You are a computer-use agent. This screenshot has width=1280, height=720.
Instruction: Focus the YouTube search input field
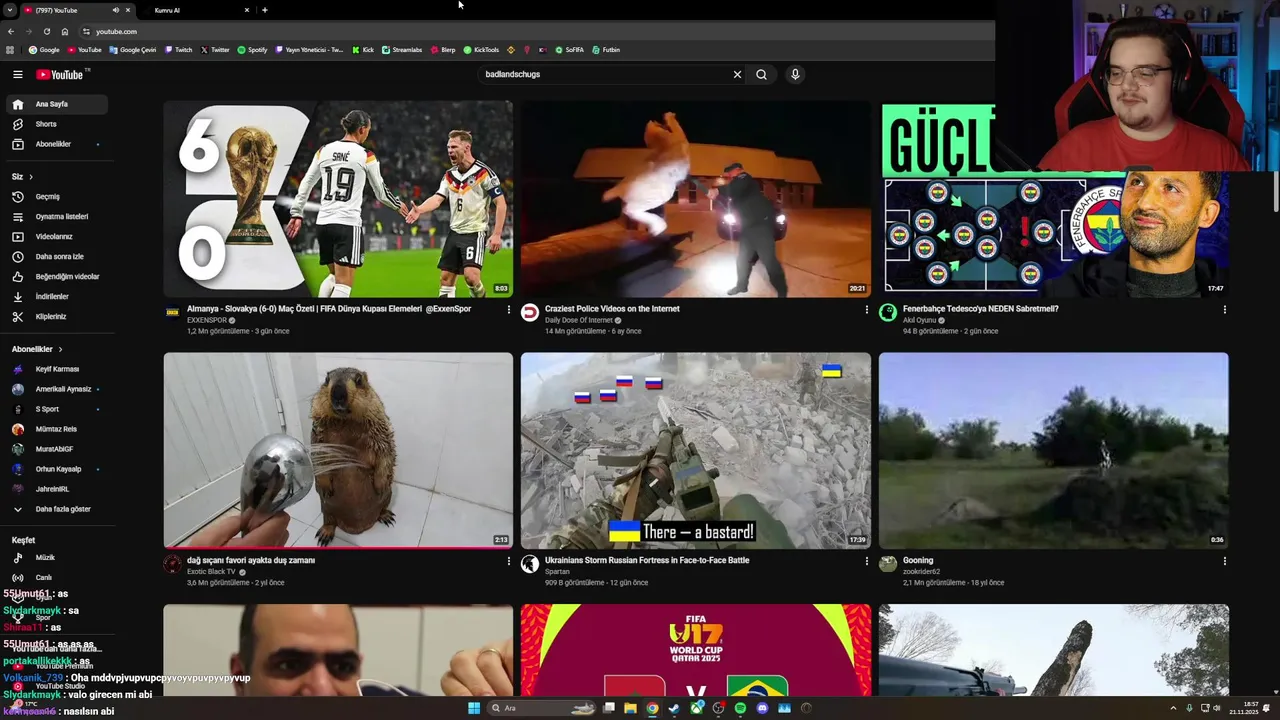[605, 74]
